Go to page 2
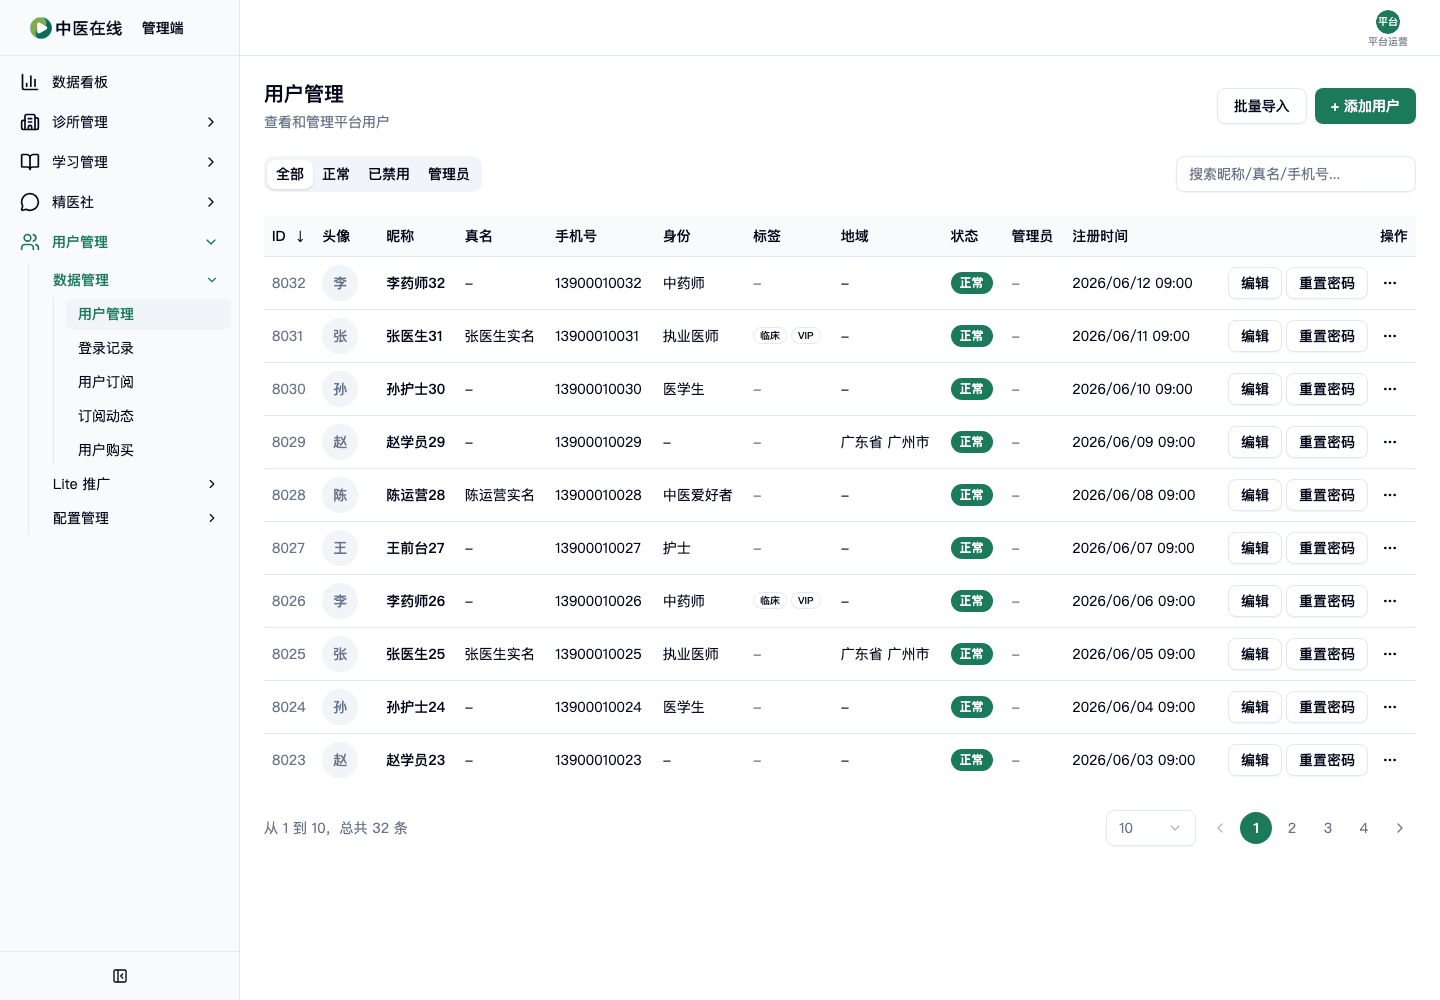 coord(1292,828)
